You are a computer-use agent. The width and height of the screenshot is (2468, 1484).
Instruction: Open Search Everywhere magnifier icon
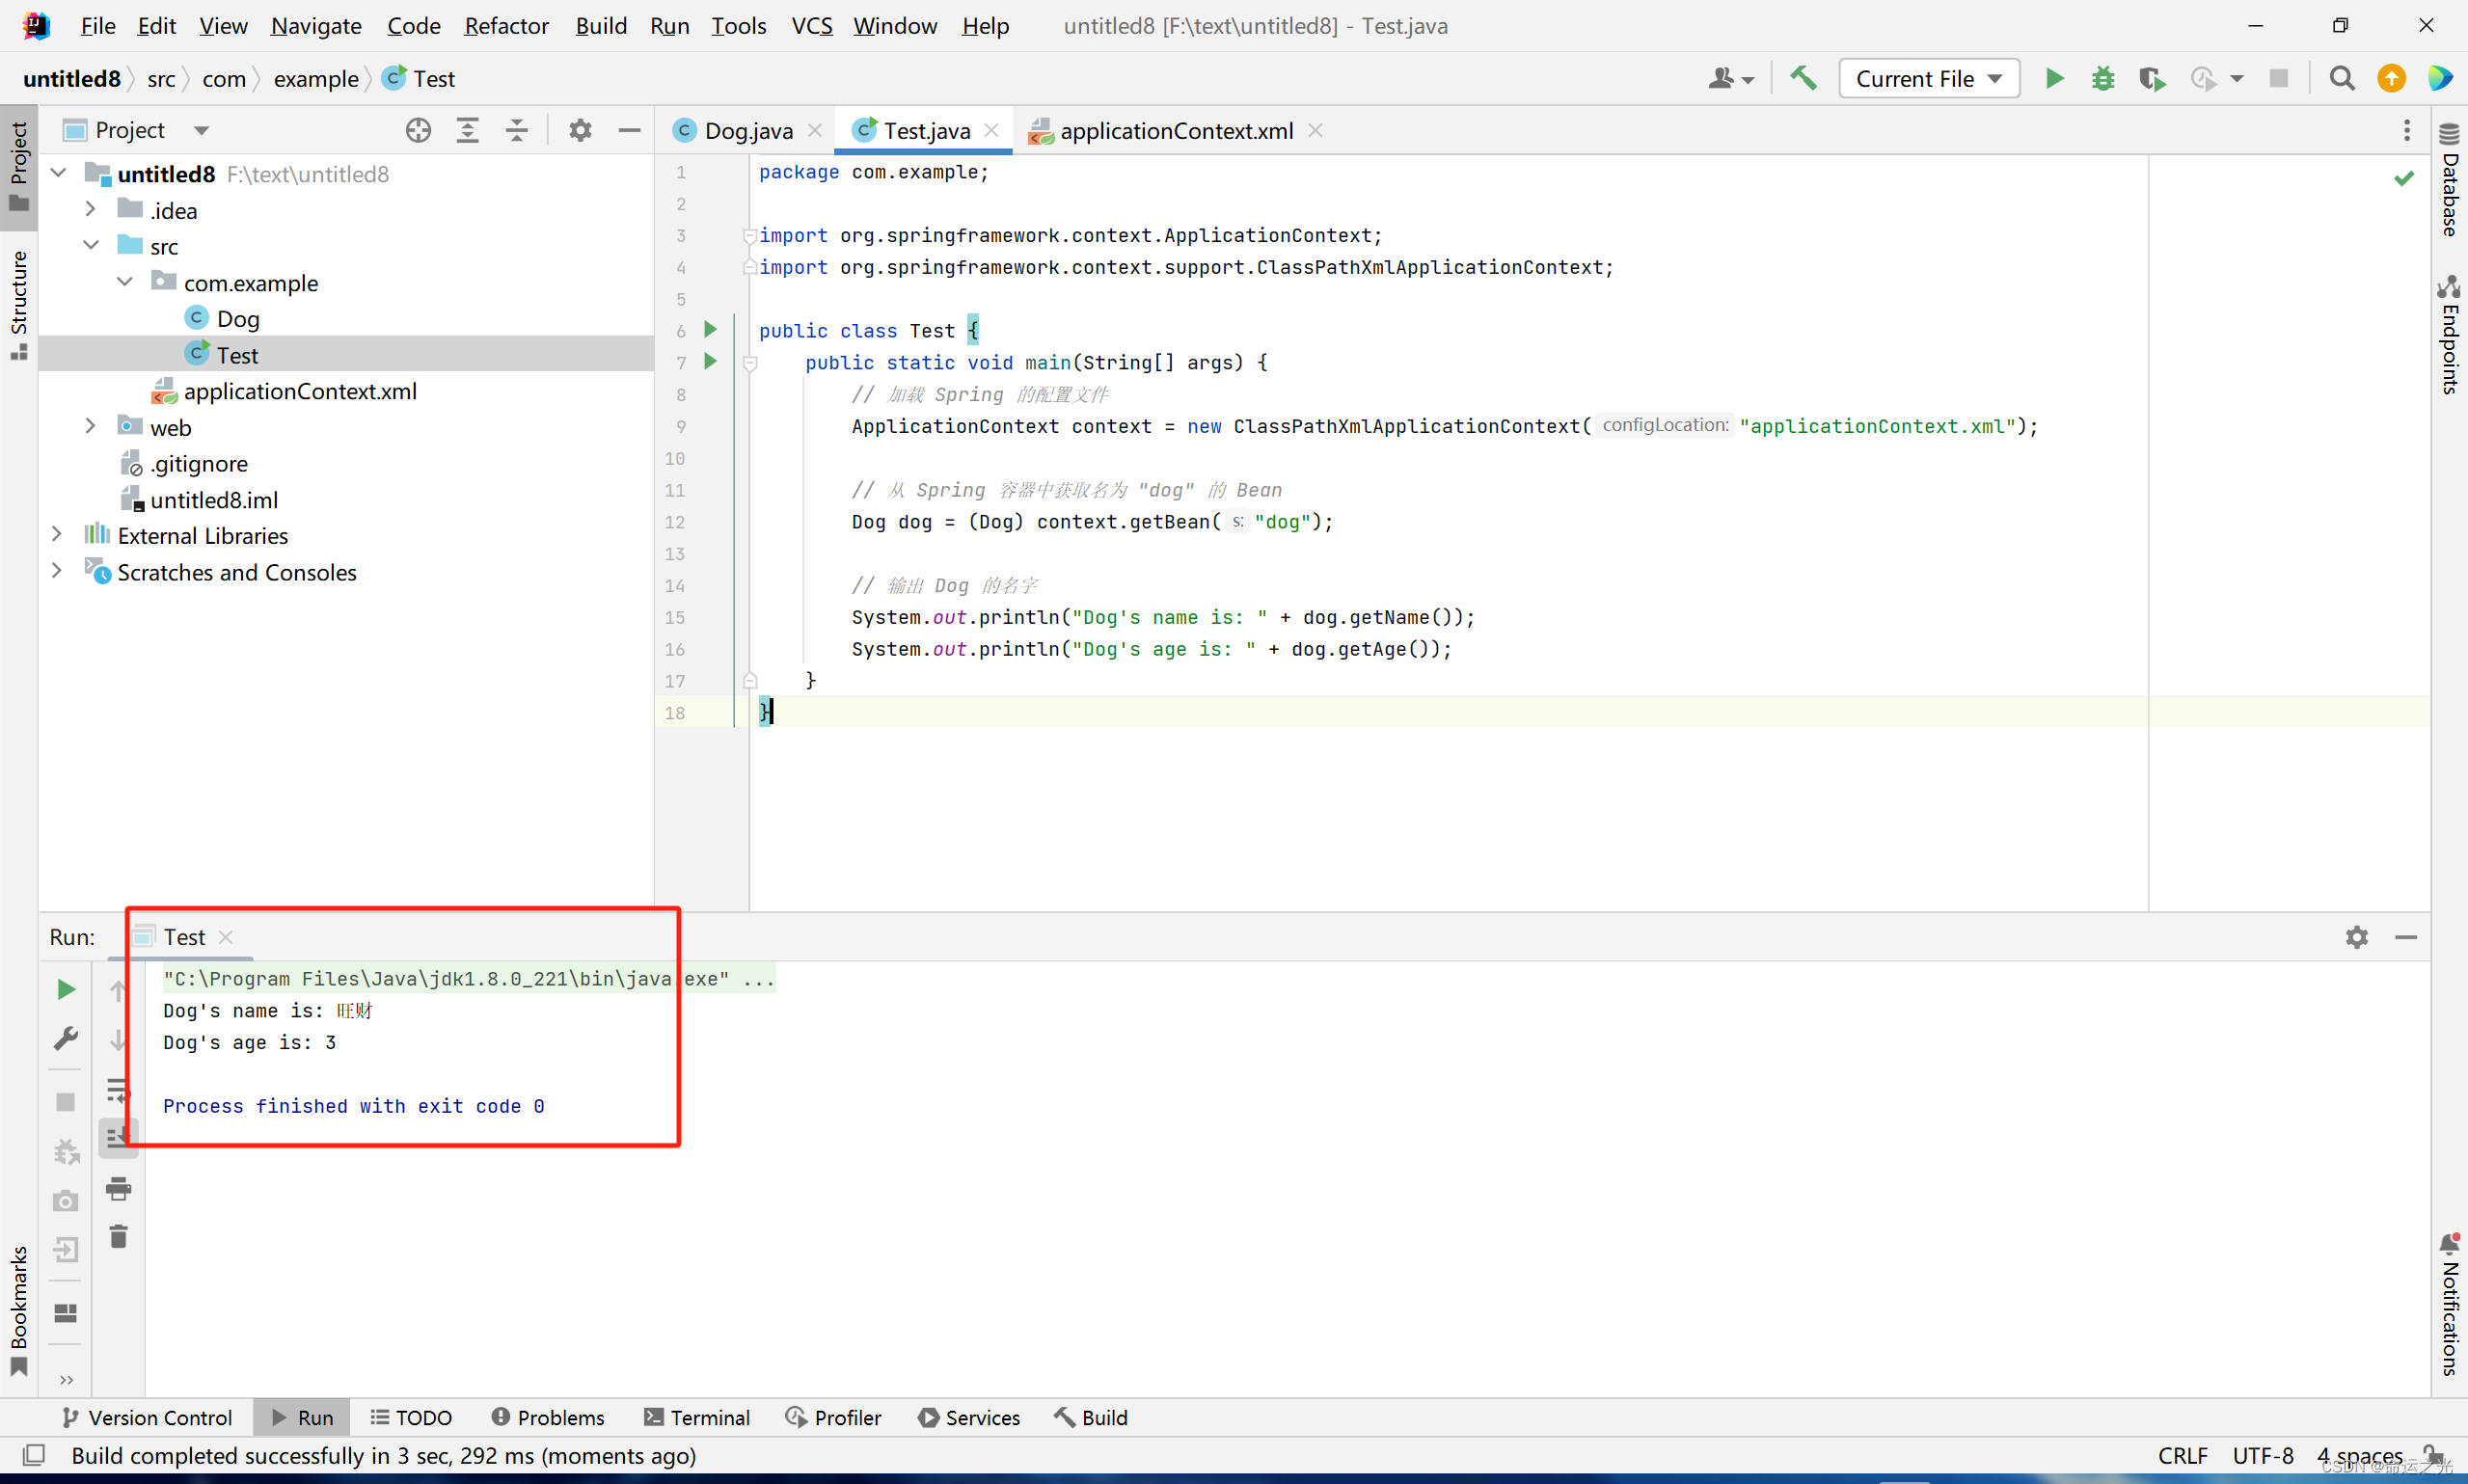pos(2341,78)
